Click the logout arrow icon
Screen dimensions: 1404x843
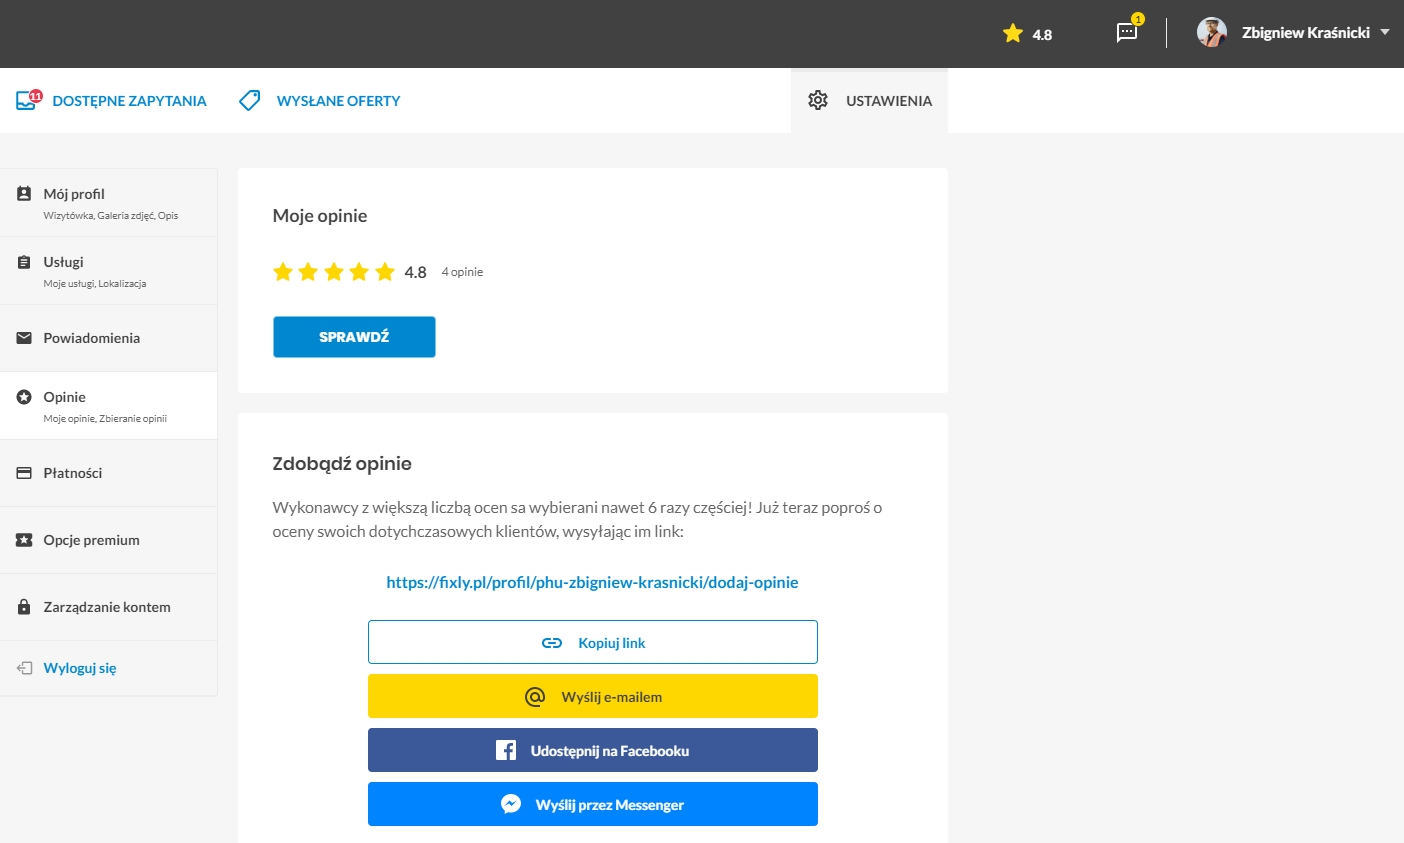25,668
